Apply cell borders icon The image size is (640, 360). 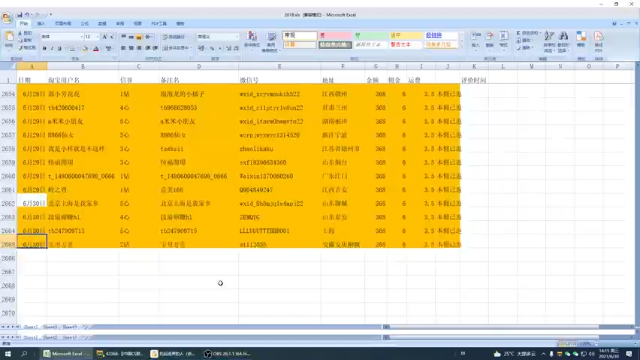pos(72,49)
